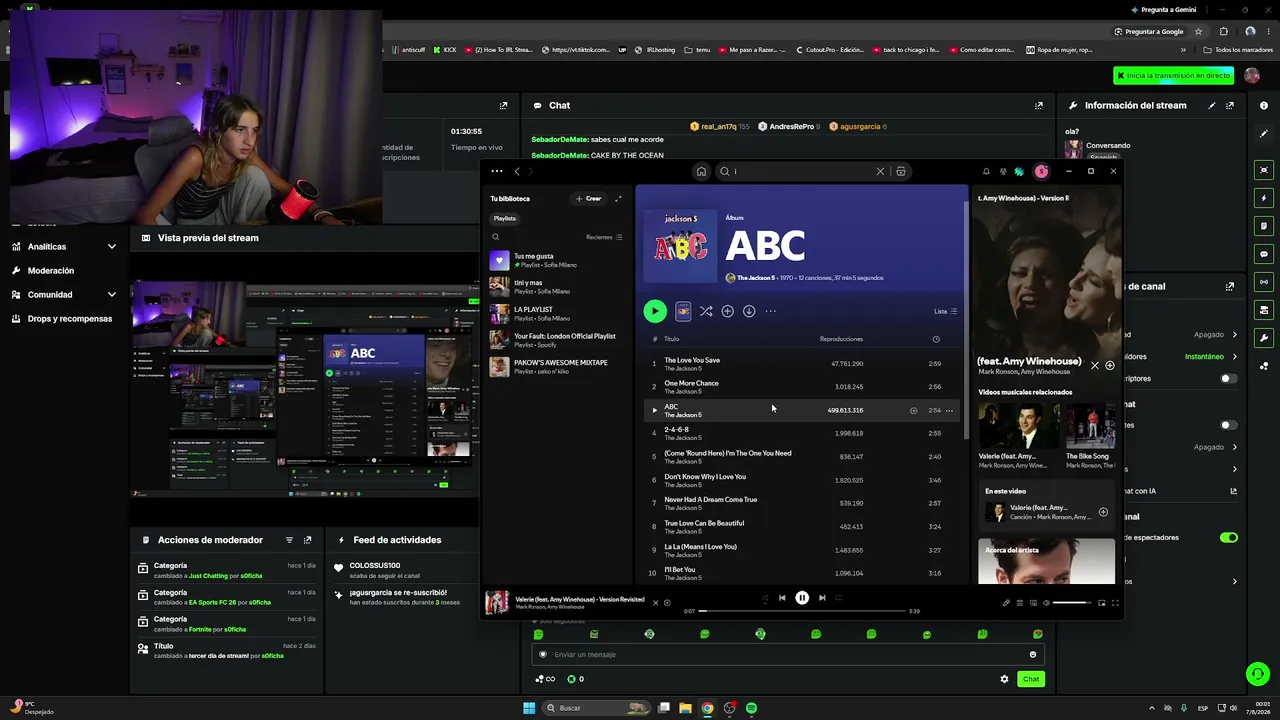Pop out the Chat panel
Viewport: 1280px width, 720px height.
(x=1039, y=105)
